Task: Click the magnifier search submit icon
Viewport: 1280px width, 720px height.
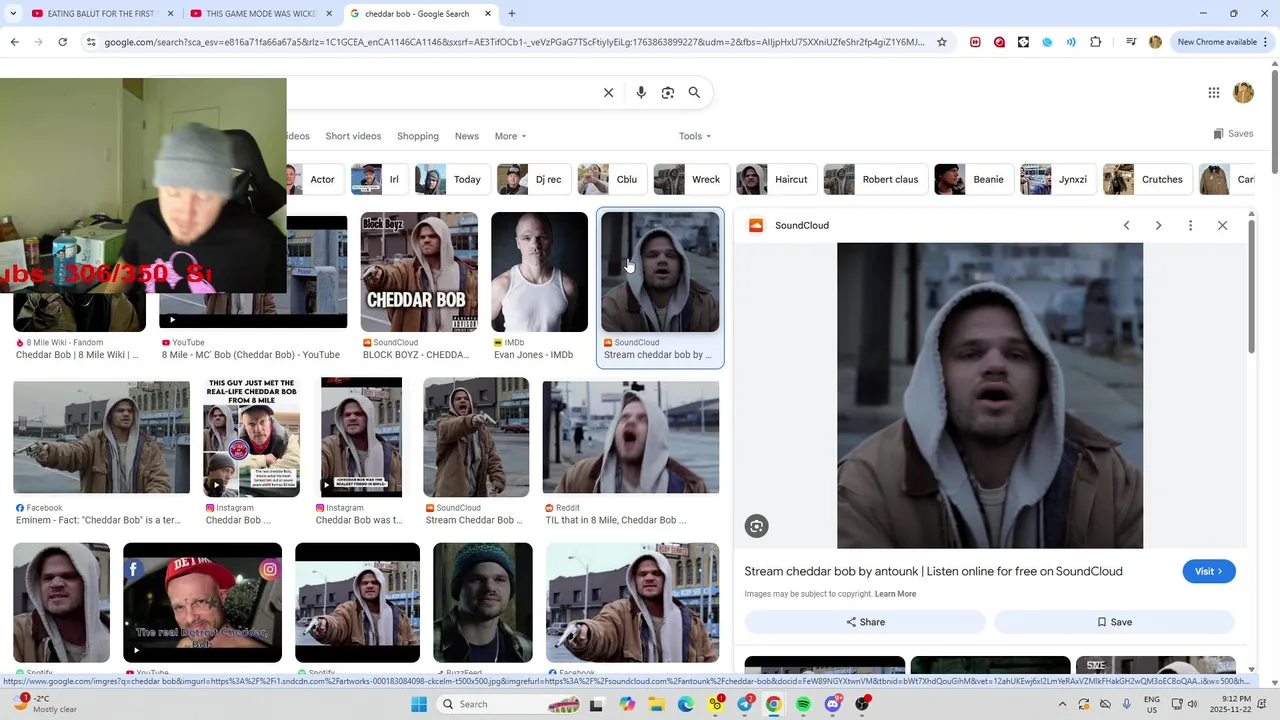Action: pyautogui.click(x=694, y=93)
